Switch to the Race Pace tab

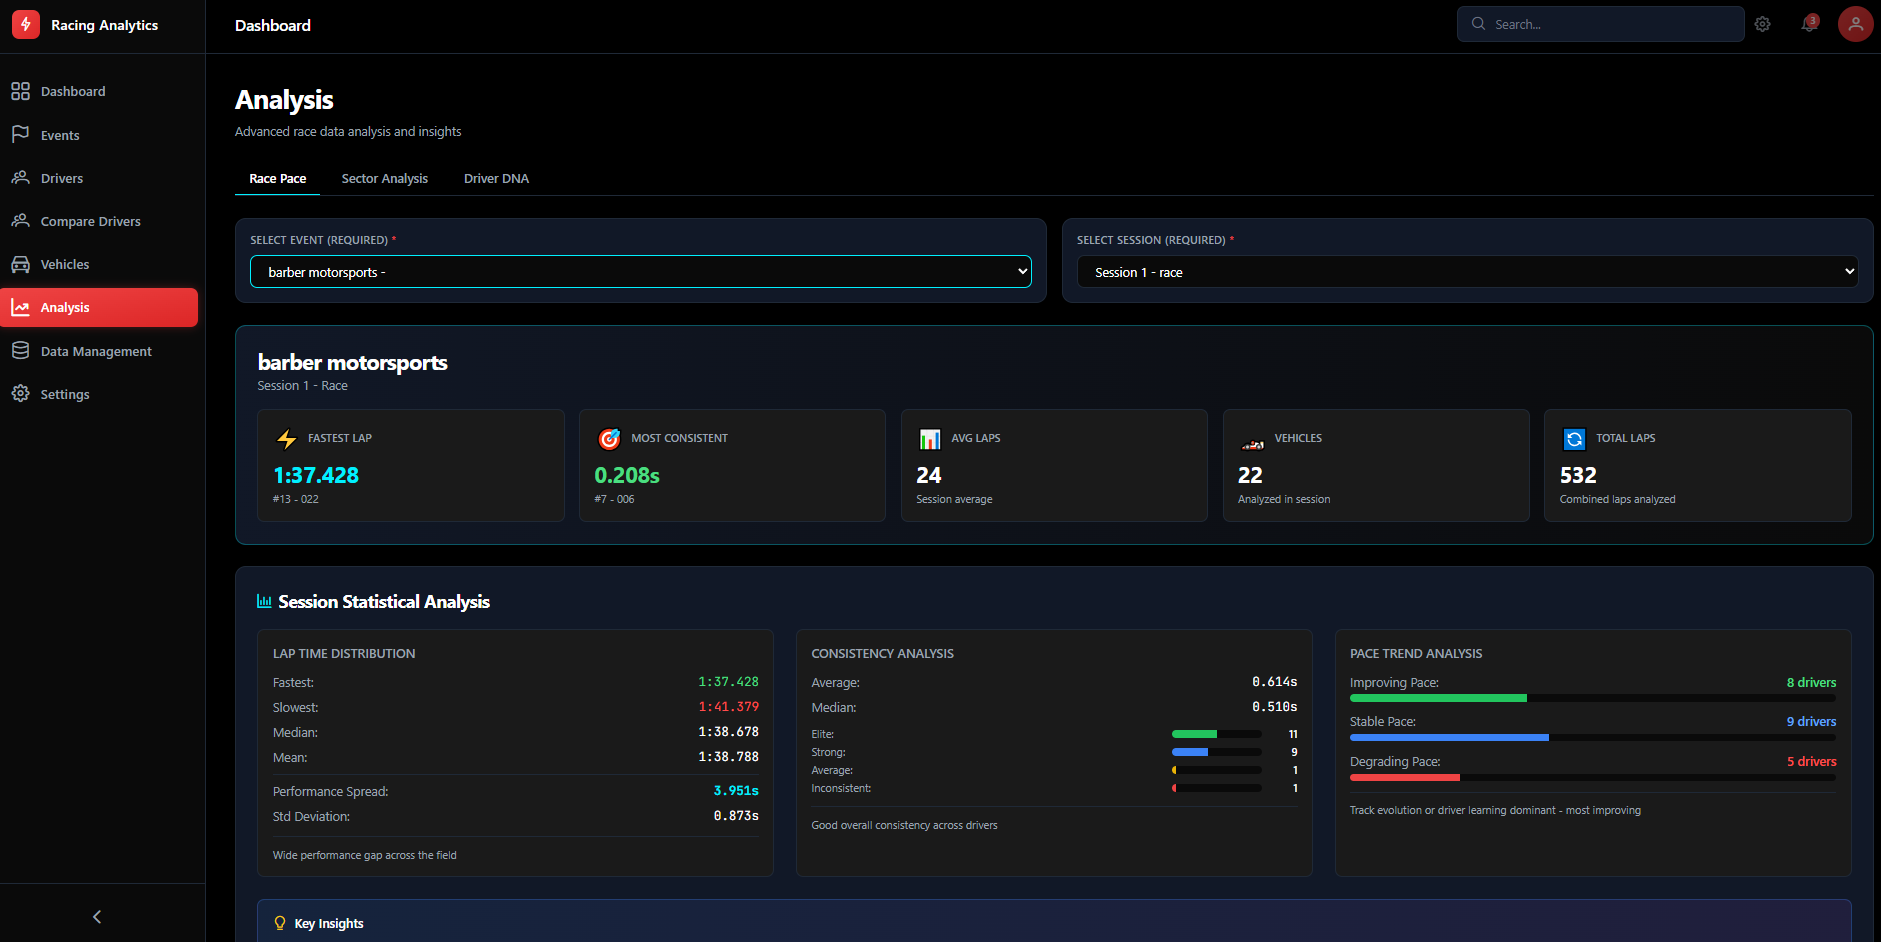coord(278,179)
